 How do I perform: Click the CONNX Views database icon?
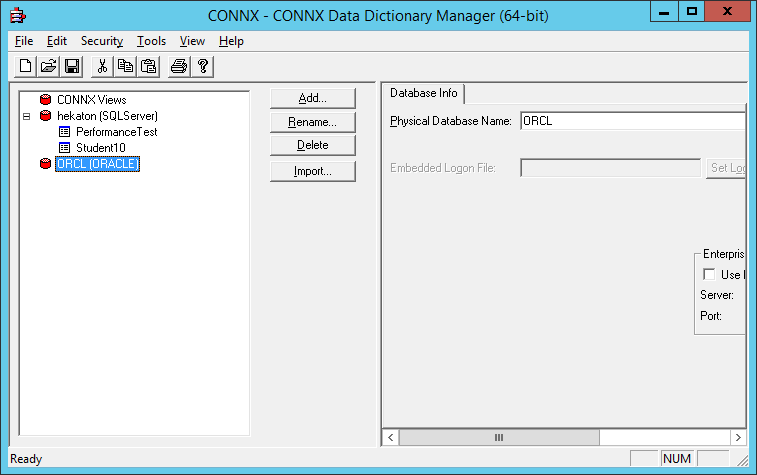(45, 99)
